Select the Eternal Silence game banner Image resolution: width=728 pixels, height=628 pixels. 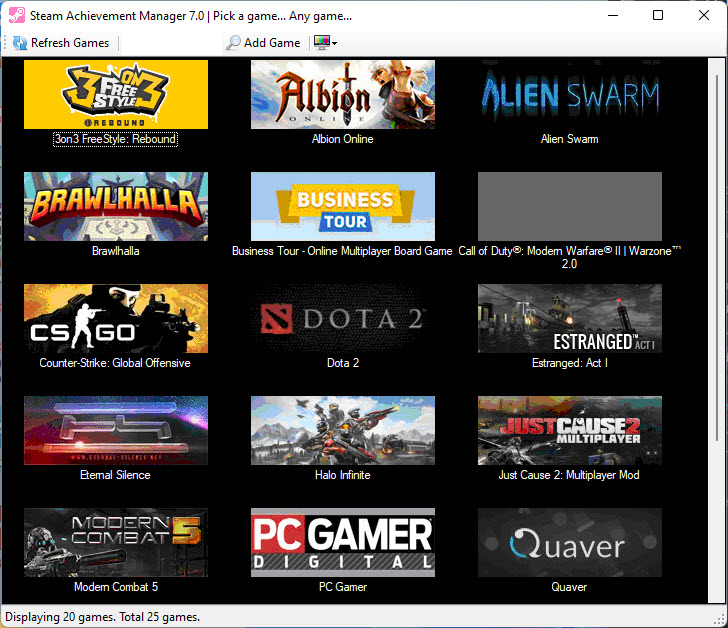[116, 430]
